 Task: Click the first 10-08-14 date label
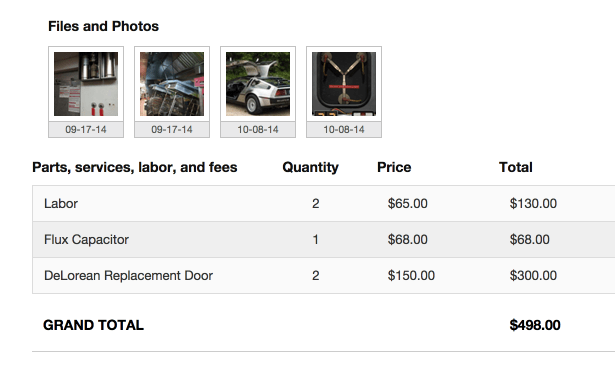(x=258, y=129)
